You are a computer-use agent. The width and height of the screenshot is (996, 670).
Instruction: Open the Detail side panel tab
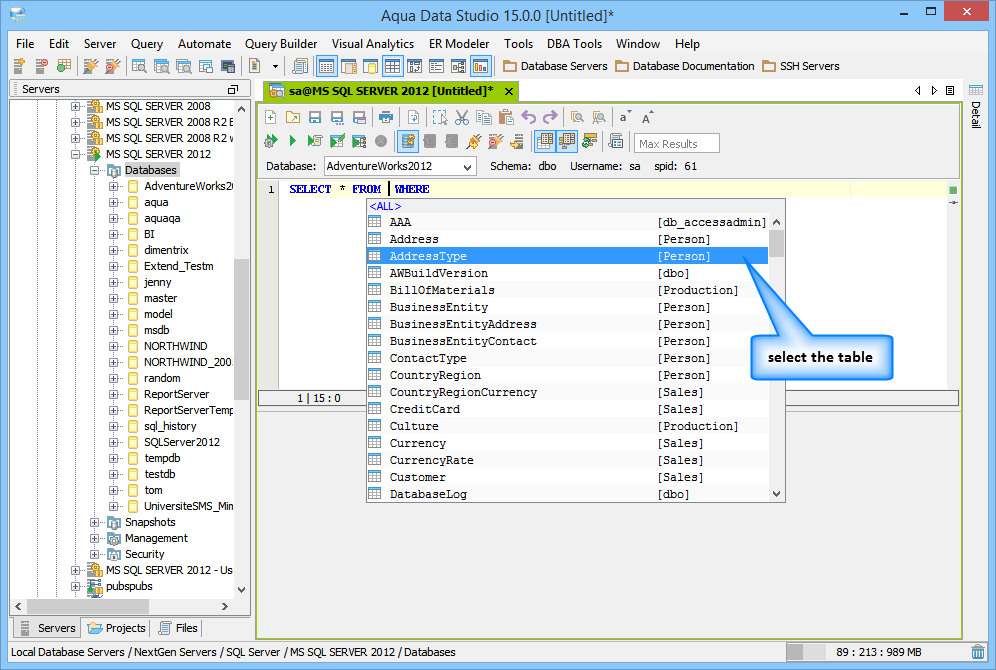976,105
